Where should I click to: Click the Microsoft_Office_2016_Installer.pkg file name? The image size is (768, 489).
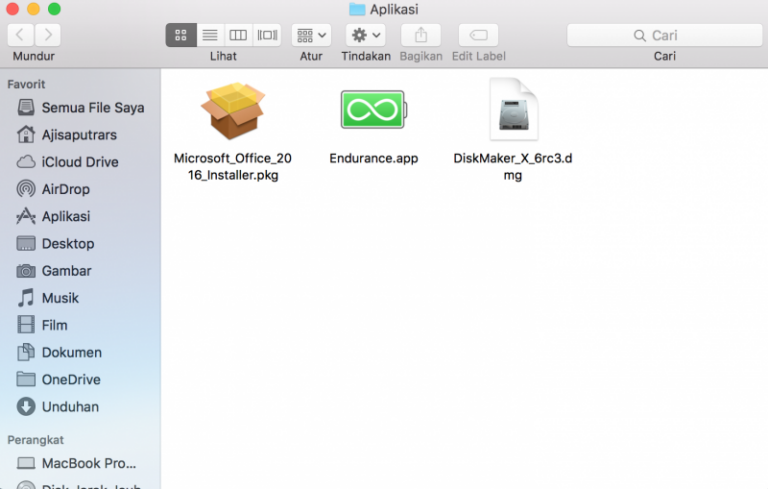[233, 167]
